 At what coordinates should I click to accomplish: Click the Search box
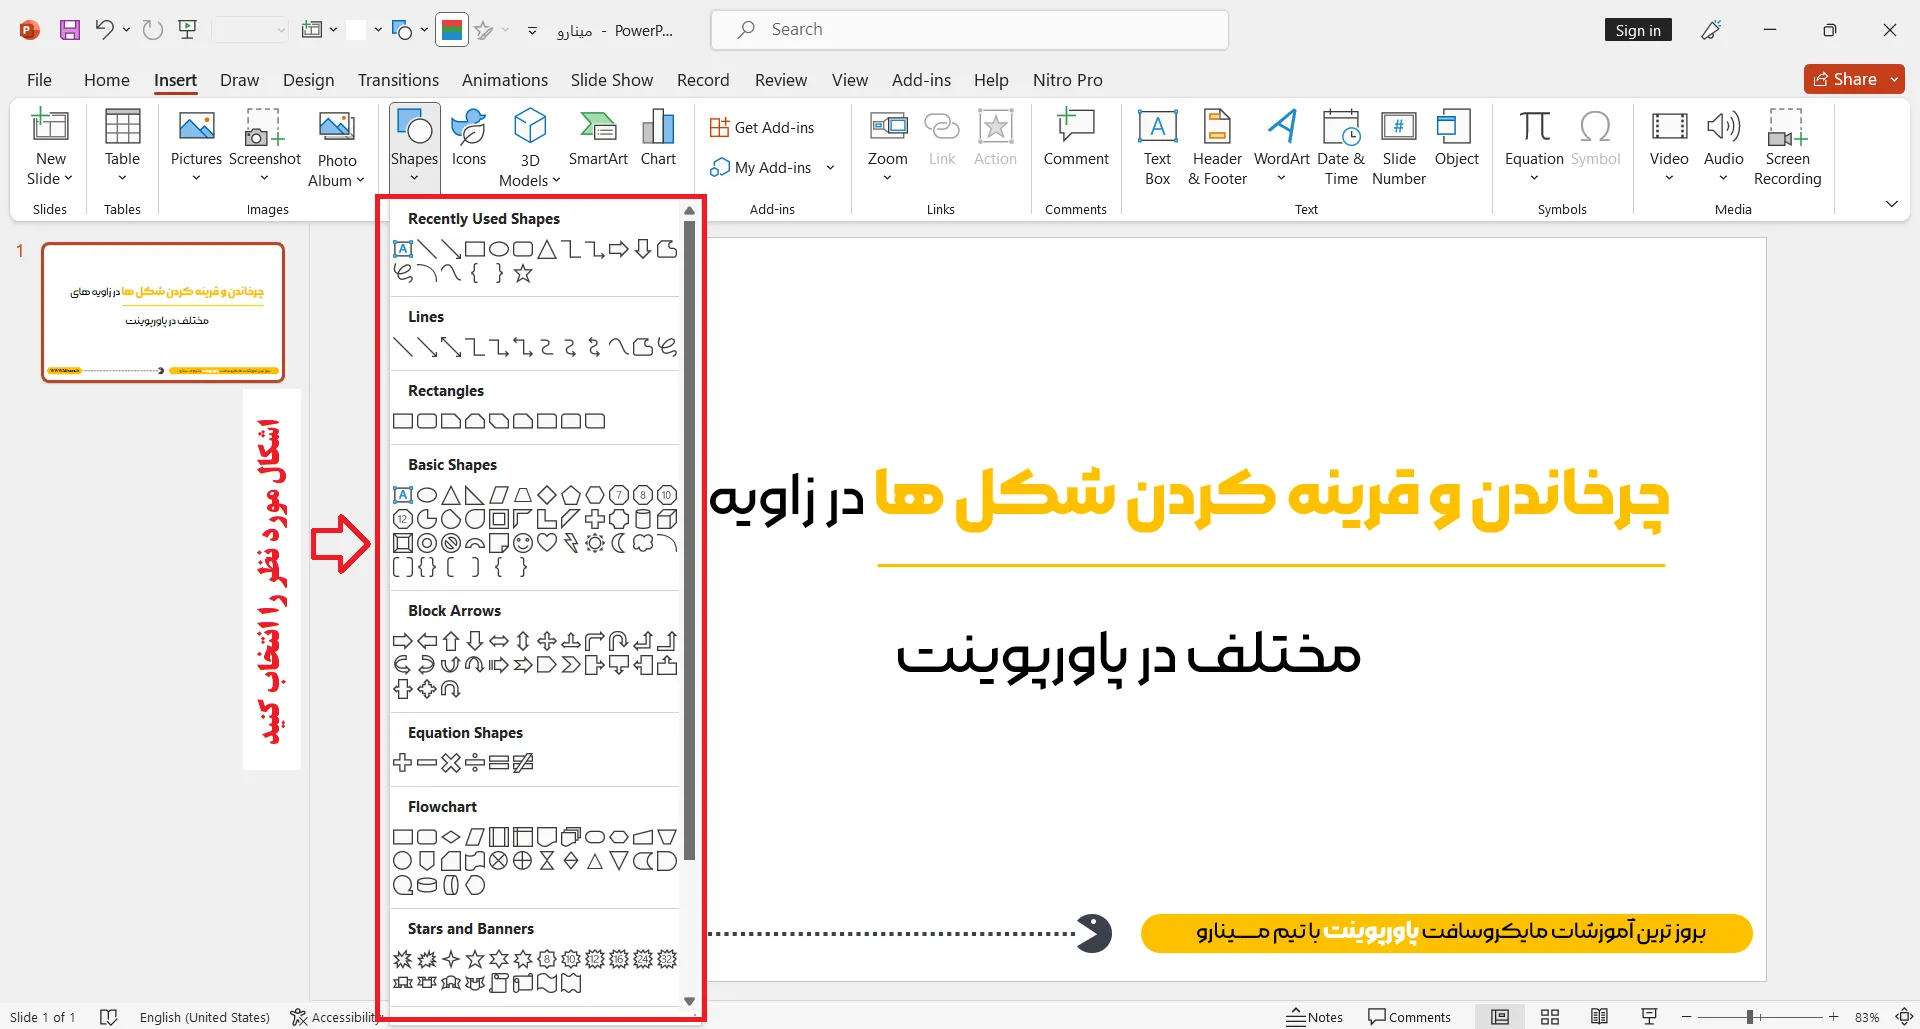(x=969, y=30)
